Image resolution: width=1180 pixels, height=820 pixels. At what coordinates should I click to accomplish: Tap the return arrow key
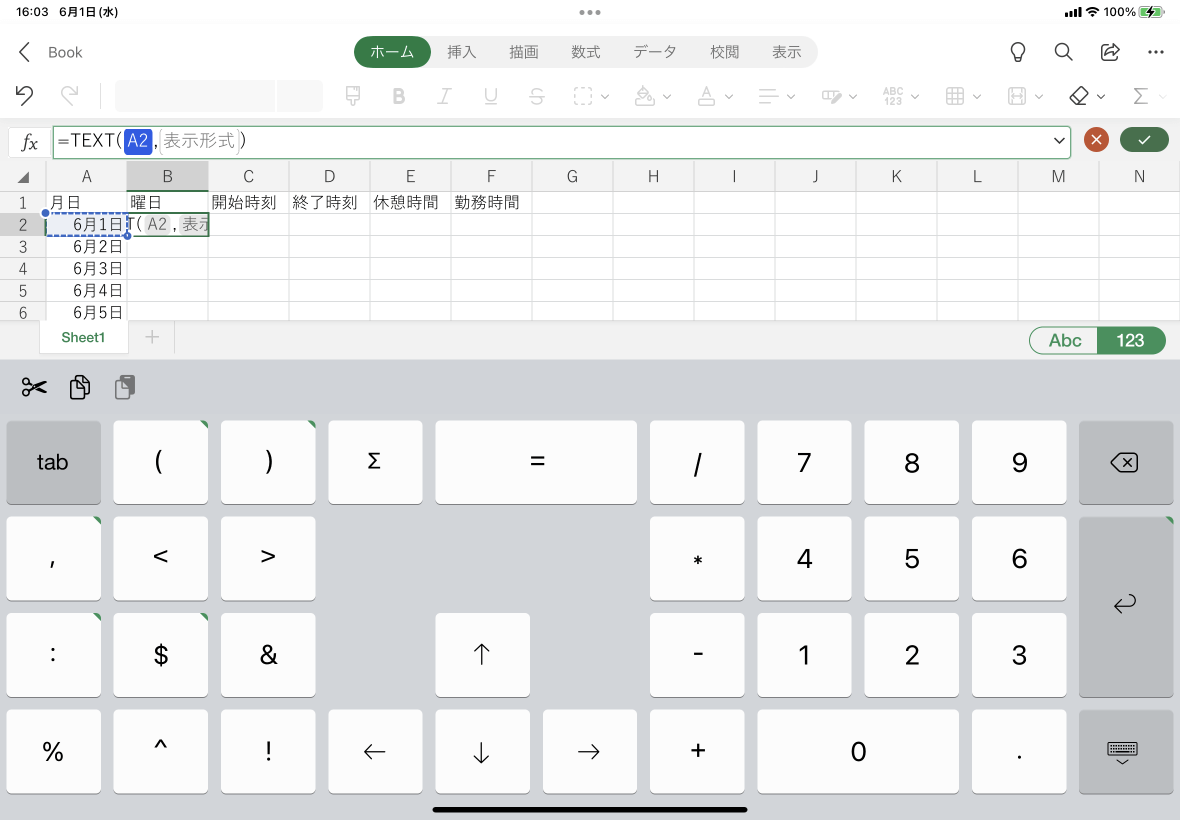coord(1125,606)
